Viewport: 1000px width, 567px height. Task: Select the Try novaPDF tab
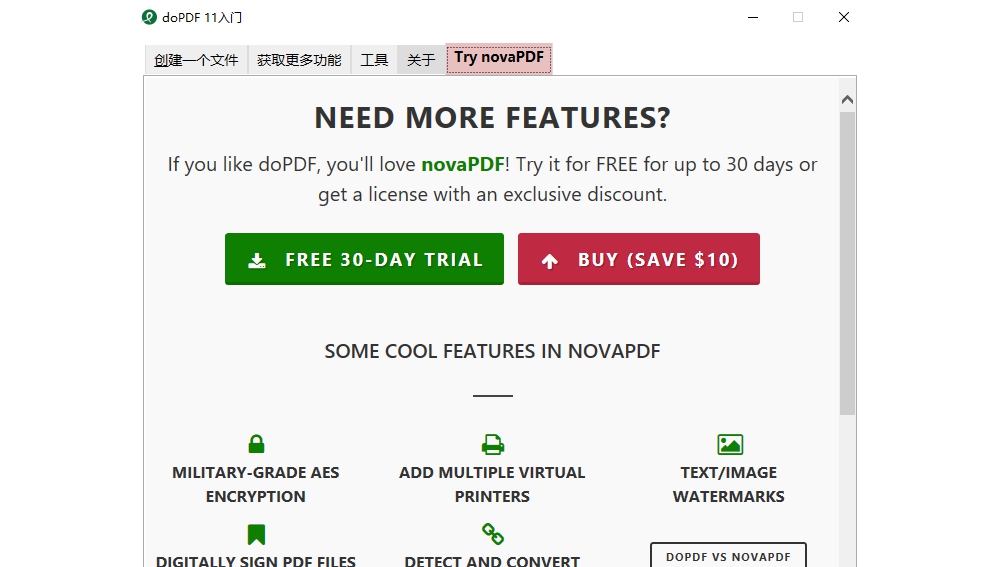[499, 59]
